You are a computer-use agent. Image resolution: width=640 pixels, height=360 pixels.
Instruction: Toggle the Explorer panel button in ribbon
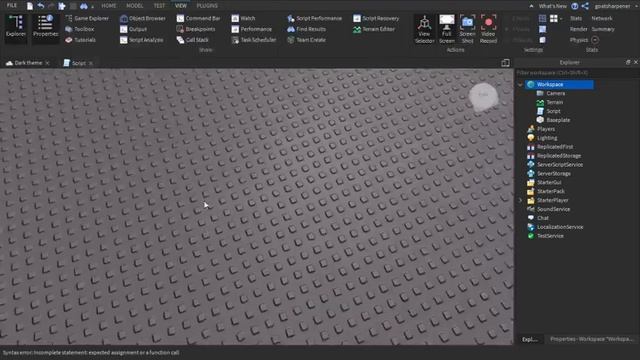click(x=16, y=27)
